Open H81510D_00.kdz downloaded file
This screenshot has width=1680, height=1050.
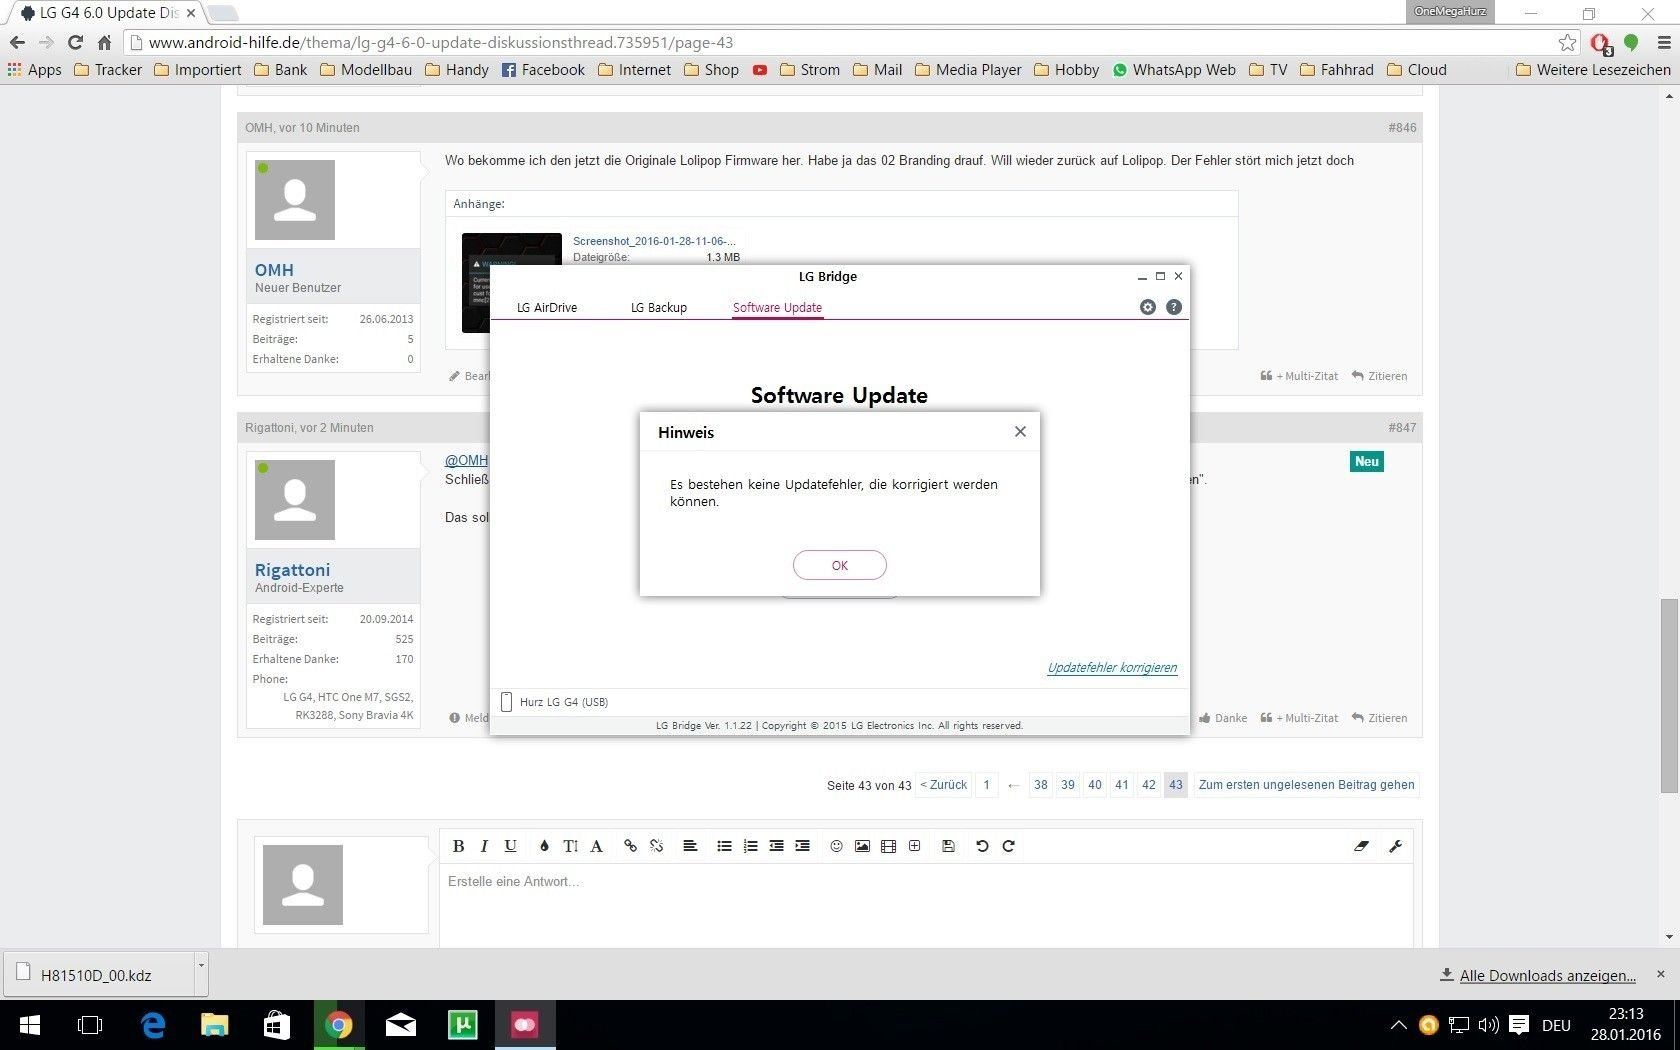tap(99, 975)
